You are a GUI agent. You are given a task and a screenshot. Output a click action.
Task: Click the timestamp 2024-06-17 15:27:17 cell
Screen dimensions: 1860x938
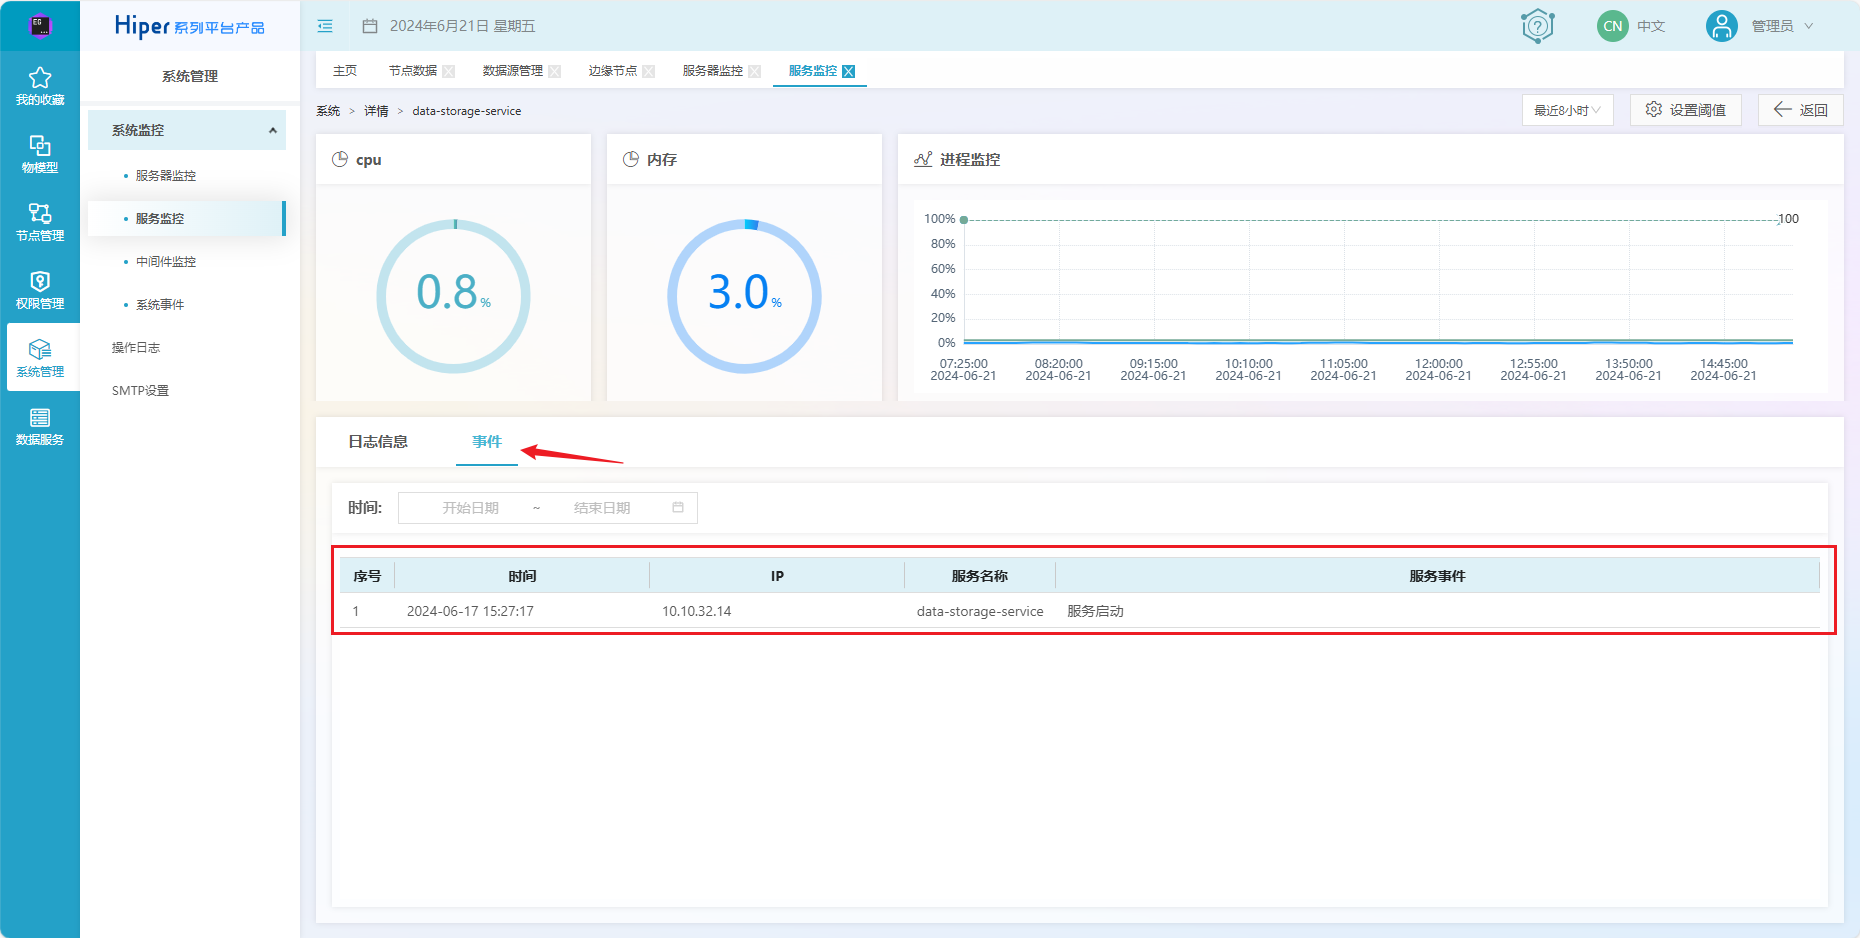[x=470, y=611]
